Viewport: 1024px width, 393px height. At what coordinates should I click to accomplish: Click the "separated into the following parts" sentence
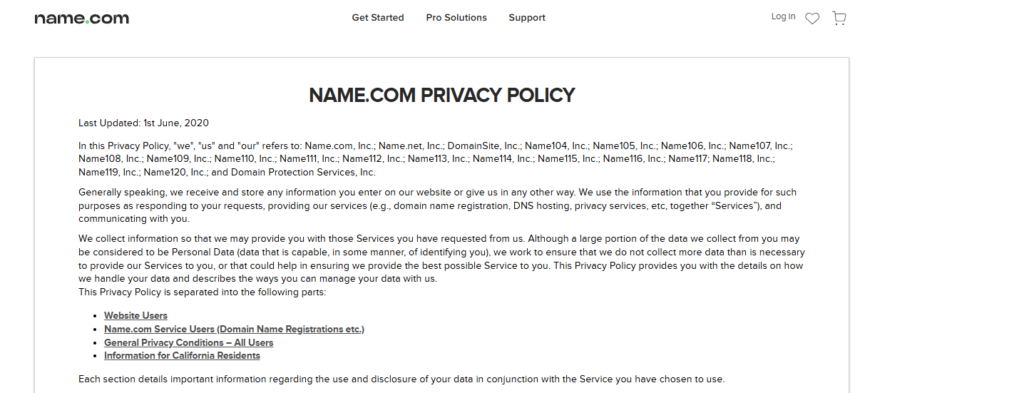[202, 292]
